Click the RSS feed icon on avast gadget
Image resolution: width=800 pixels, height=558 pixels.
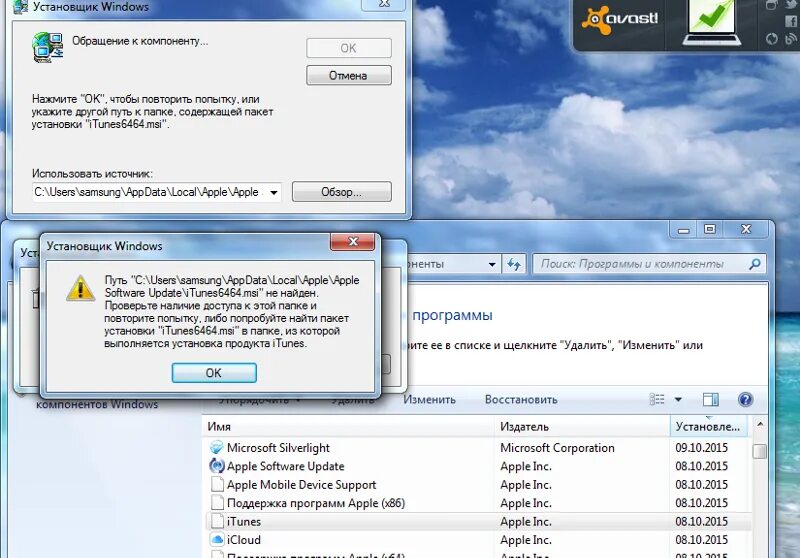pyautogui.click(x=790, y=39)
